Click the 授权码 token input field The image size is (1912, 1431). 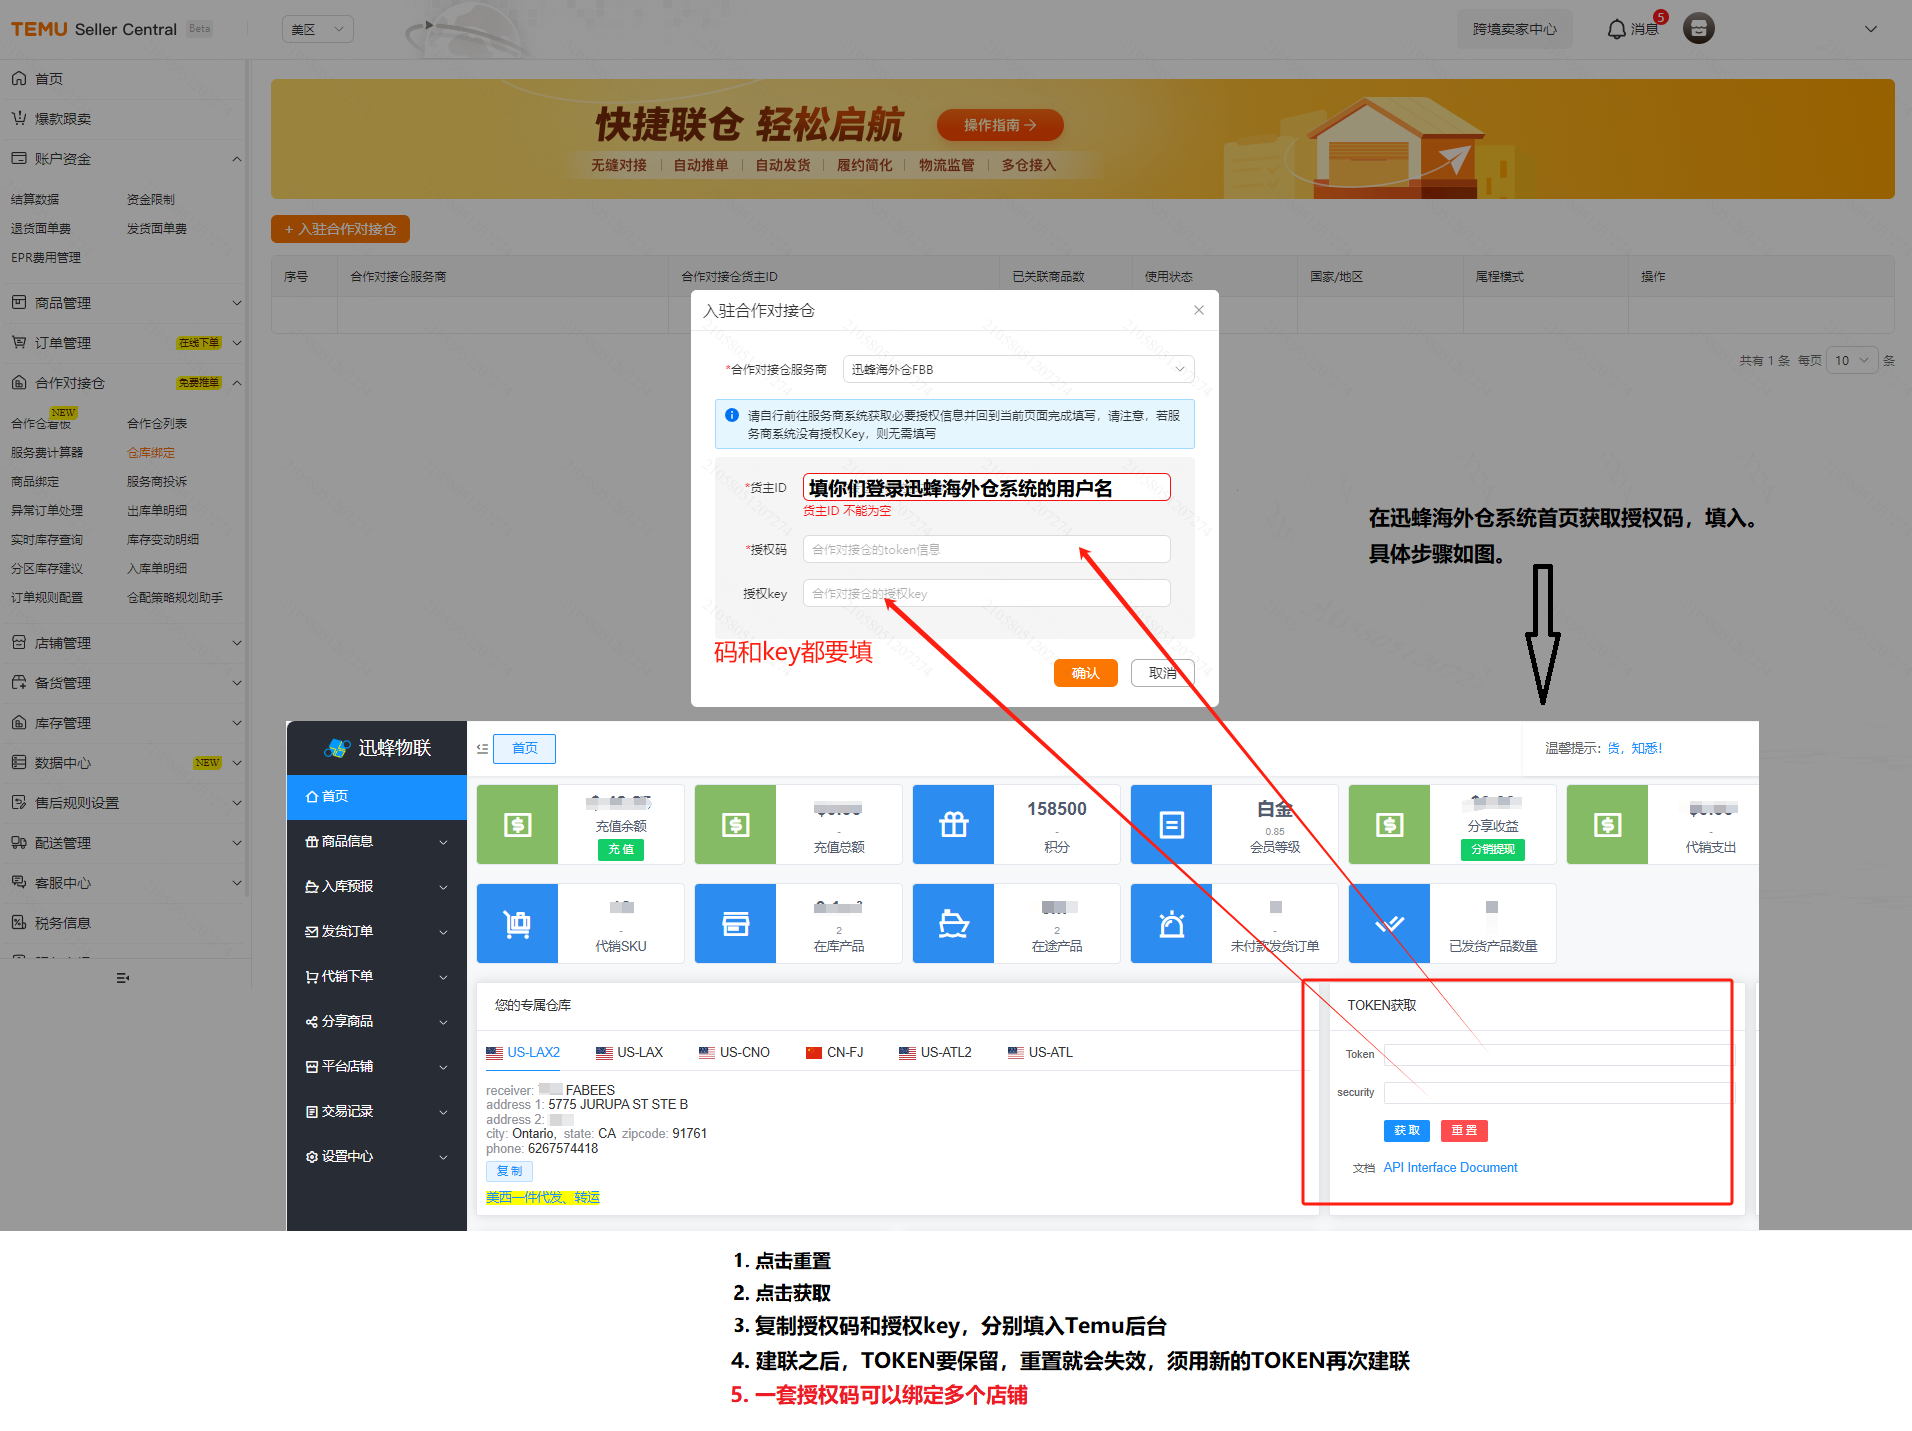[986, 549]
